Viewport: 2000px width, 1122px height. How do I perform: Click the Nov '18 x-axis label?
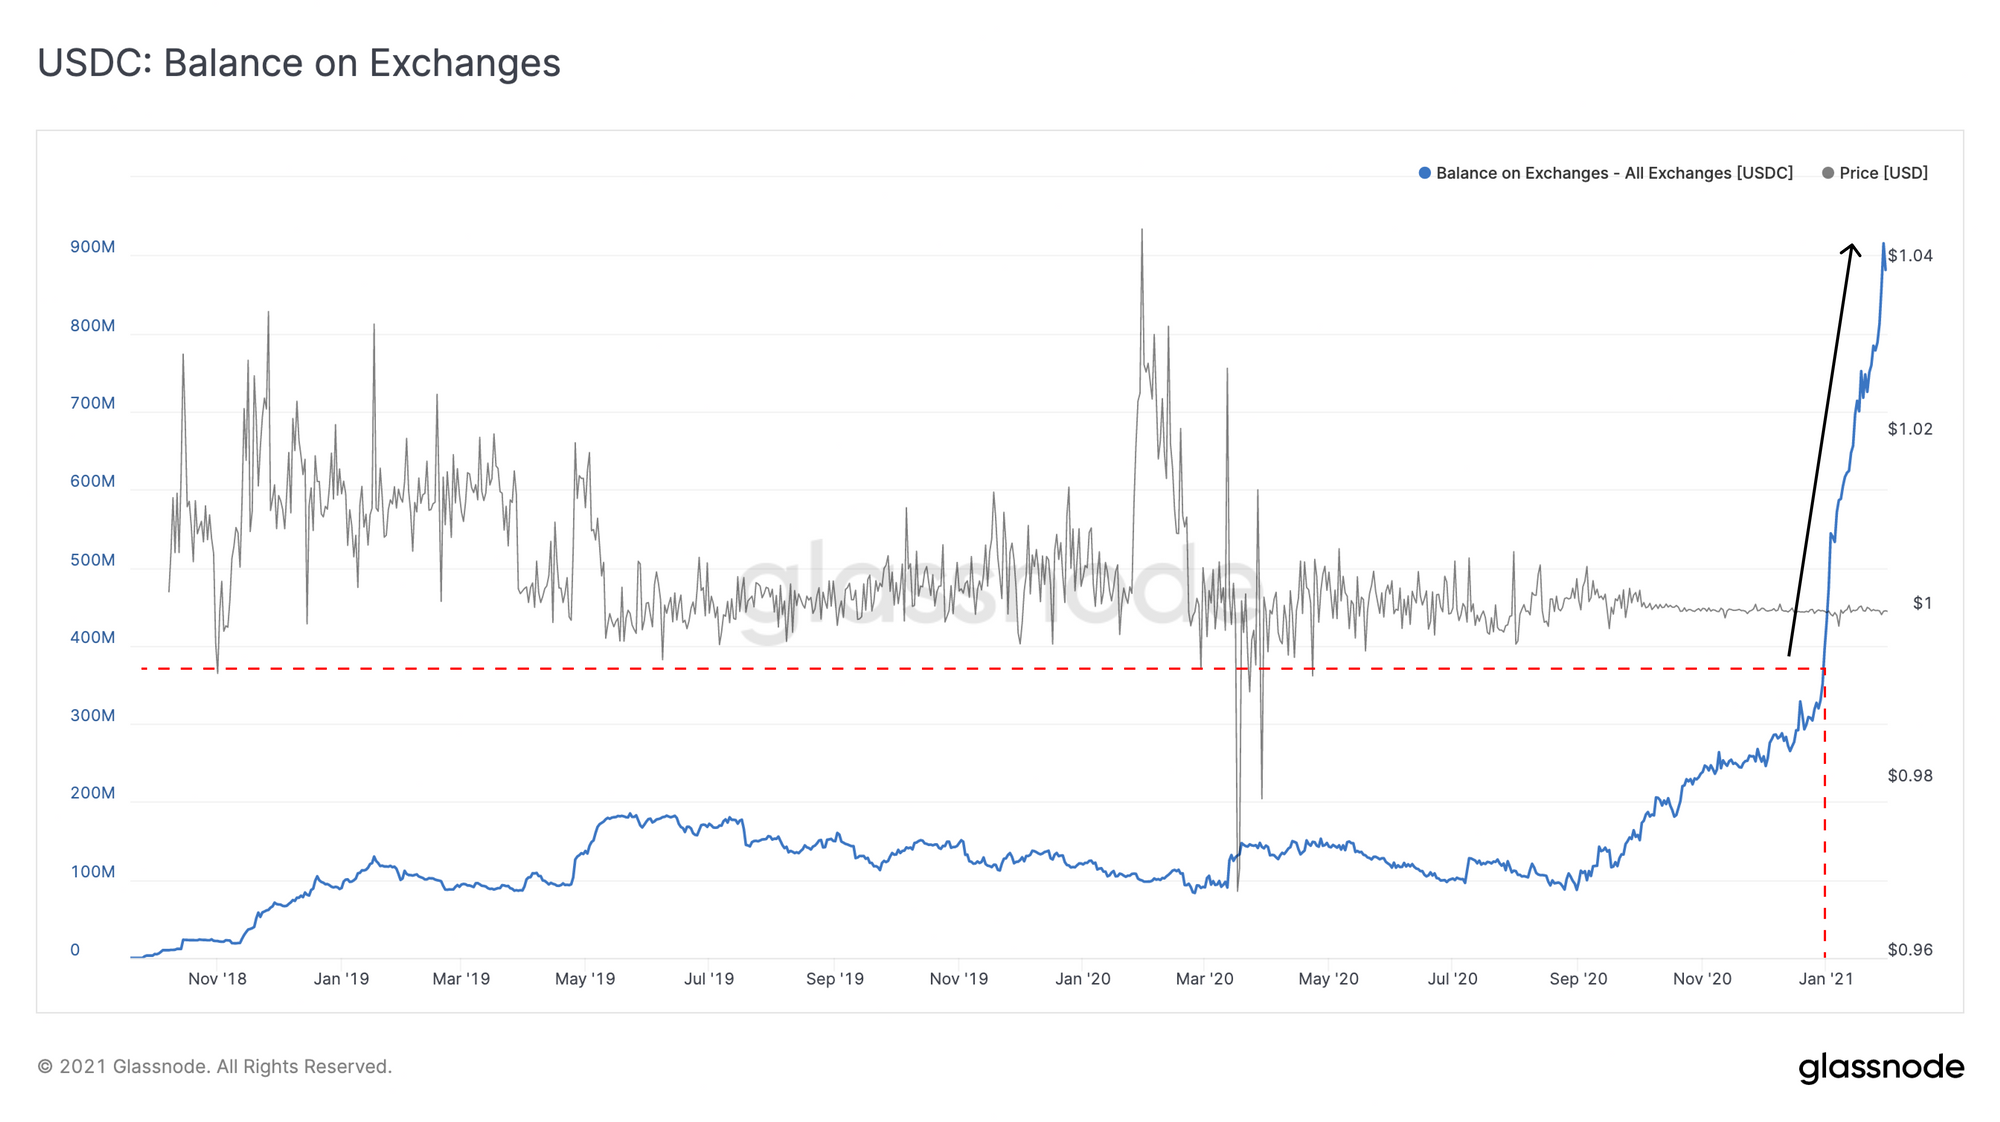pos(217,979)
